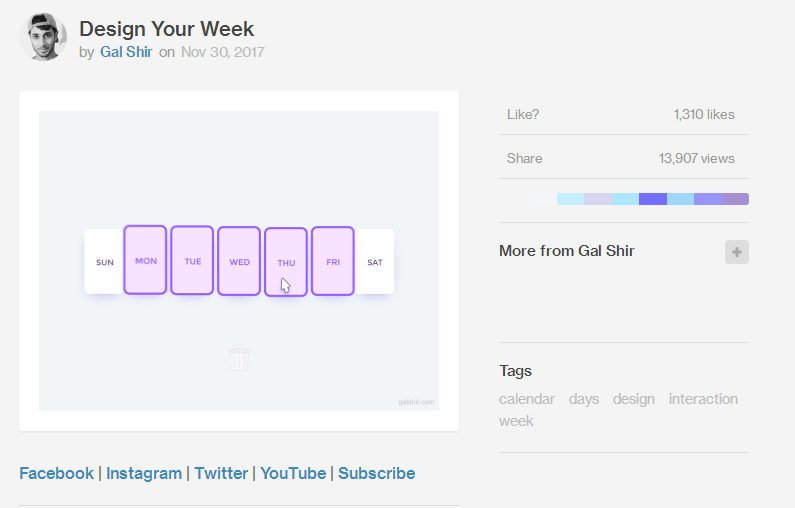Click the Share button
This screenshot has width=795, height=508.
coord(525,158)
